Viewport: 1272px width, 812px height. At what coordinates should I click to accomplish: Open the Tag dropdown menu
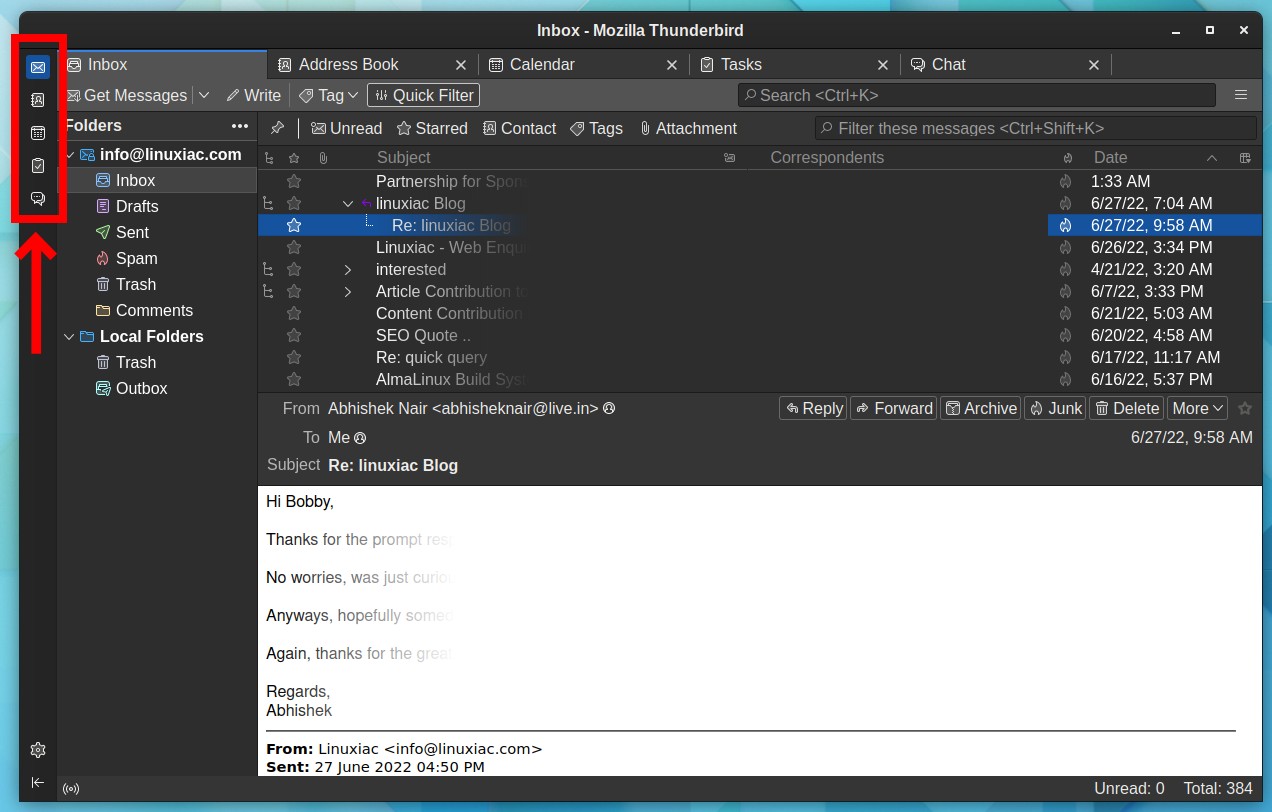click(330, 95)
